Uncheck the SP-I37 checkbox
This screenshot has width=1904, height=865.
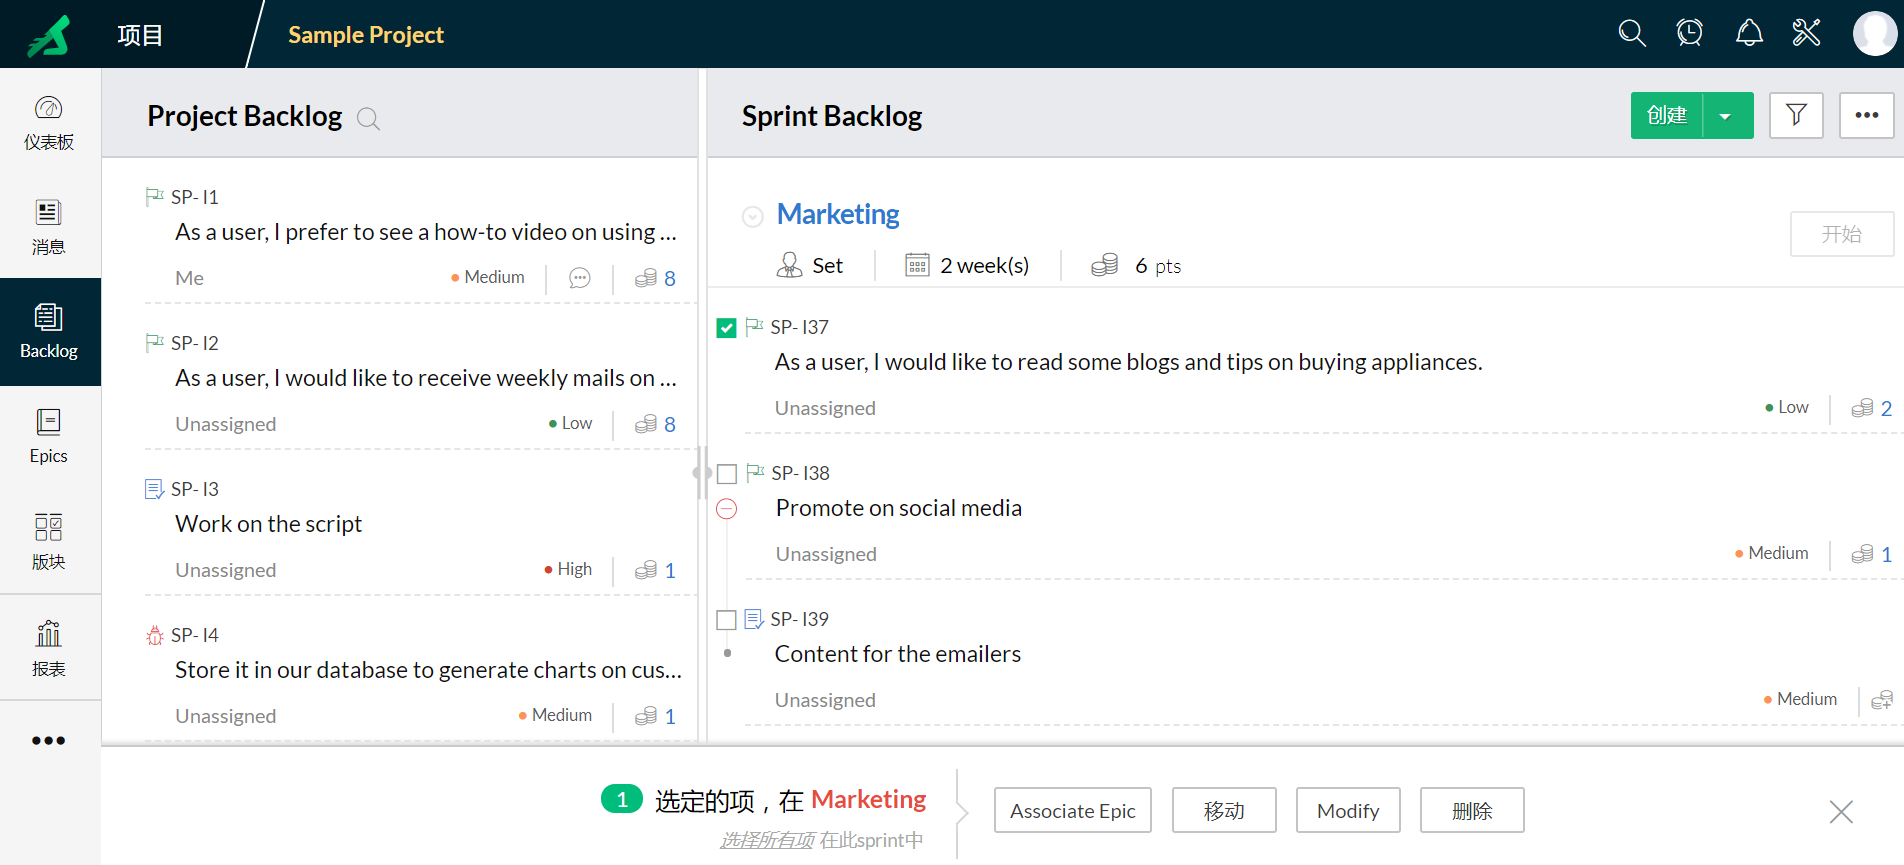tap(727, 328)
